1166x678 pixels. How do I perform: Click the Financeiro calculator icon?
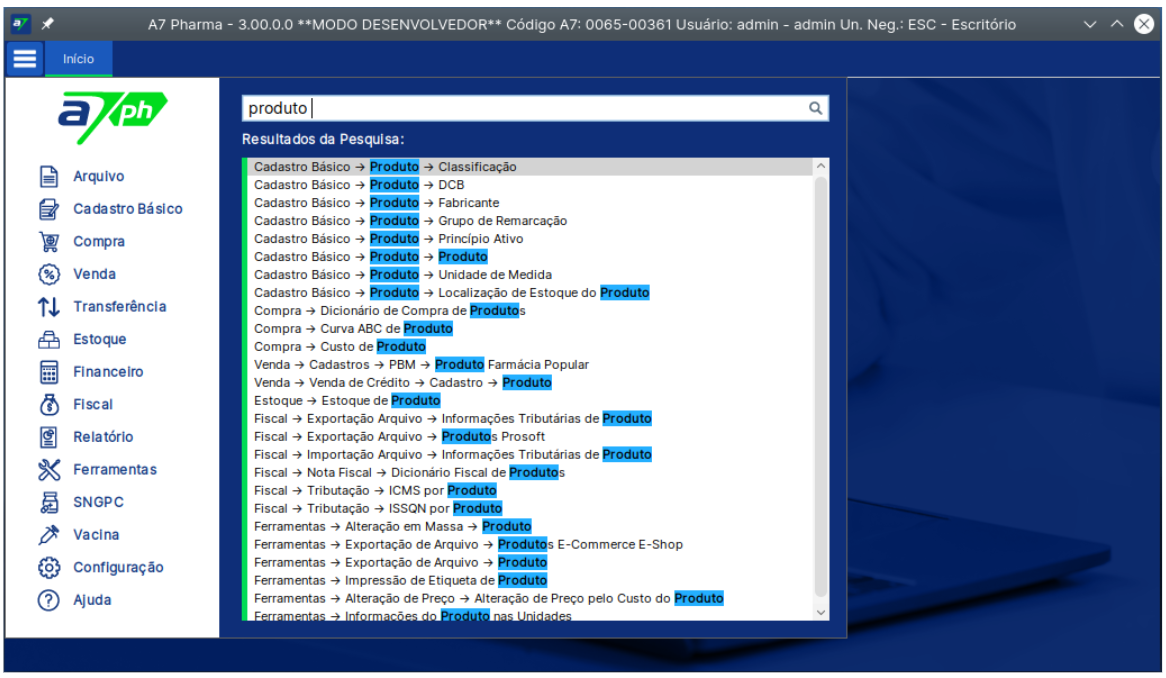tap(49, 372)
